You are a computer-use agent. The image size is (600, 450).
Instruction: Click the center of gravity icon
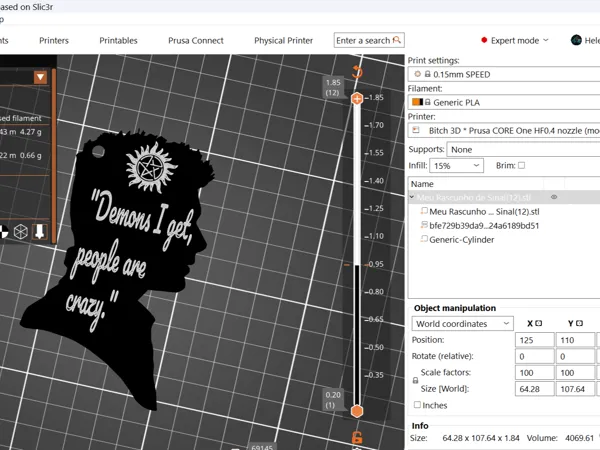(x=3, y=232)
